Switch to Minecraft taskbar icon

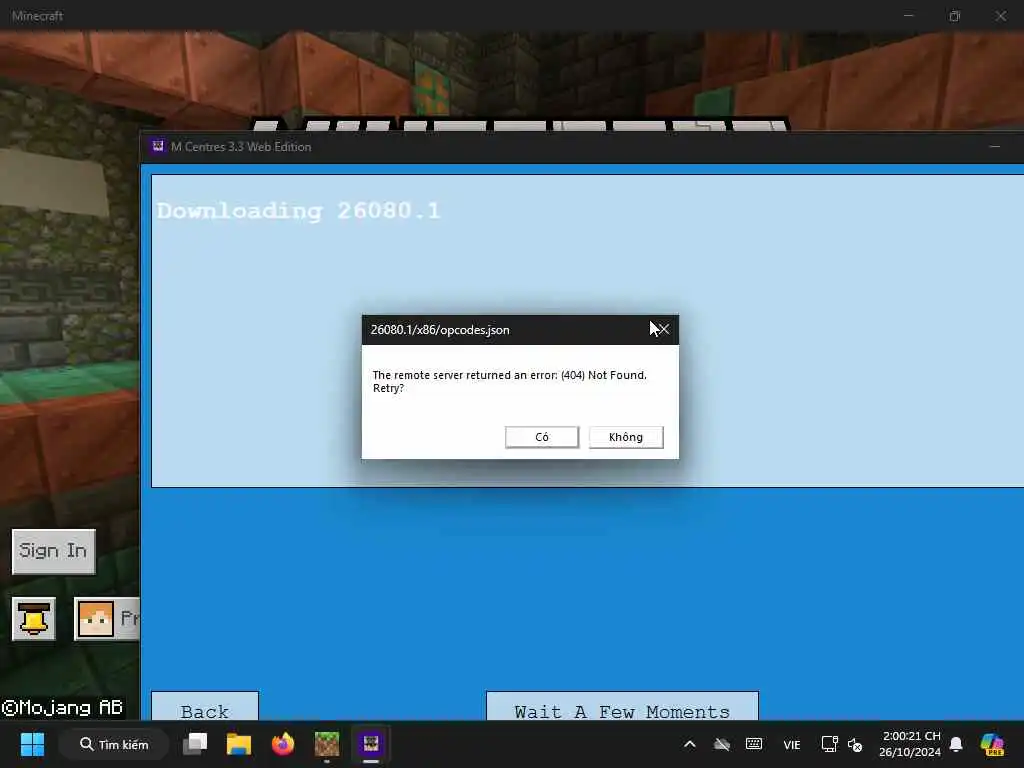[327, 744]
